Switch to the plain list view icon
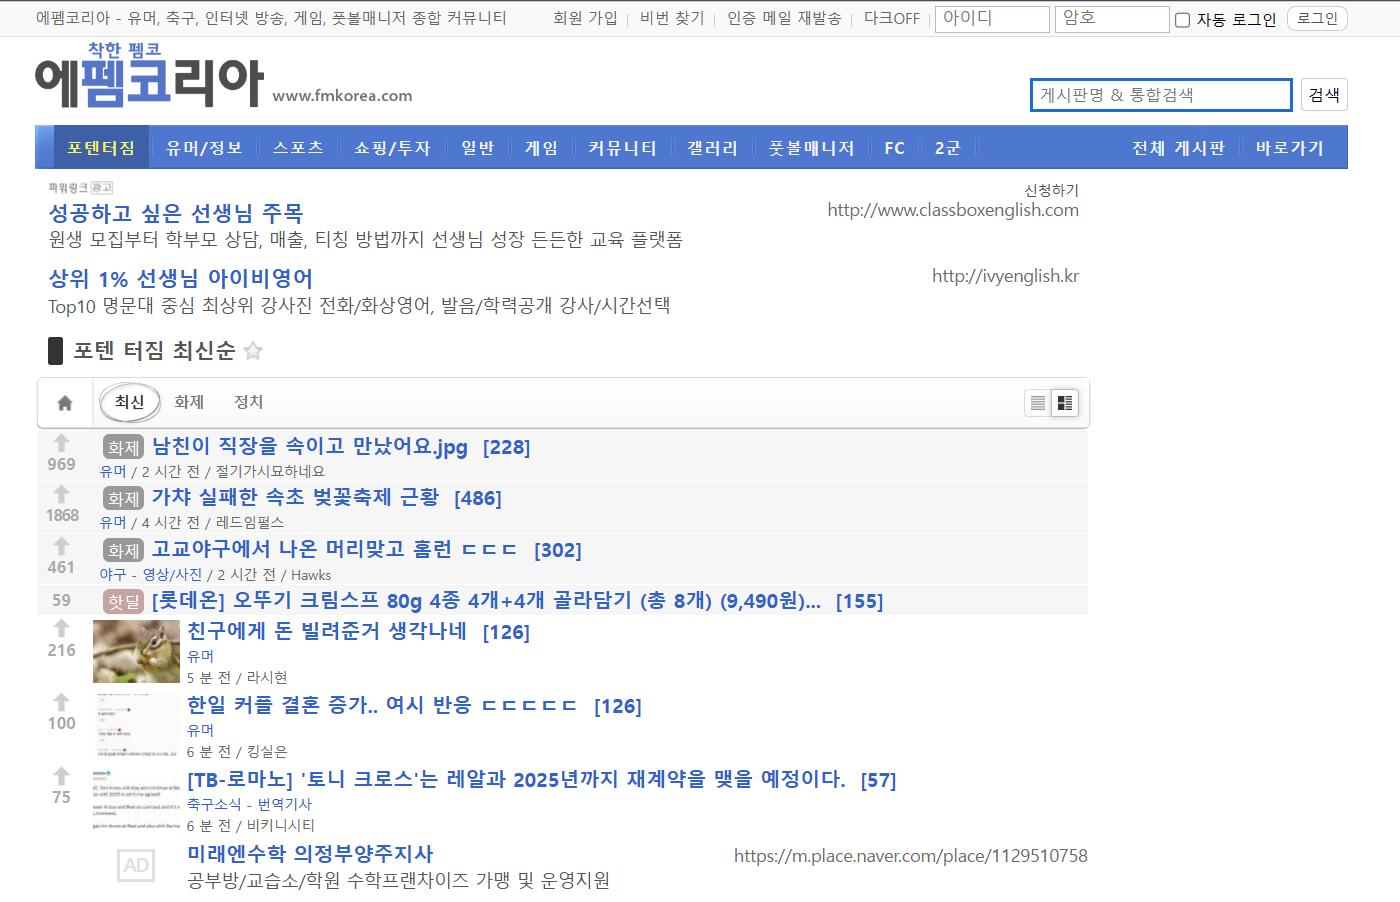This screenshot has height=902, width=1400. (1038, 403)
